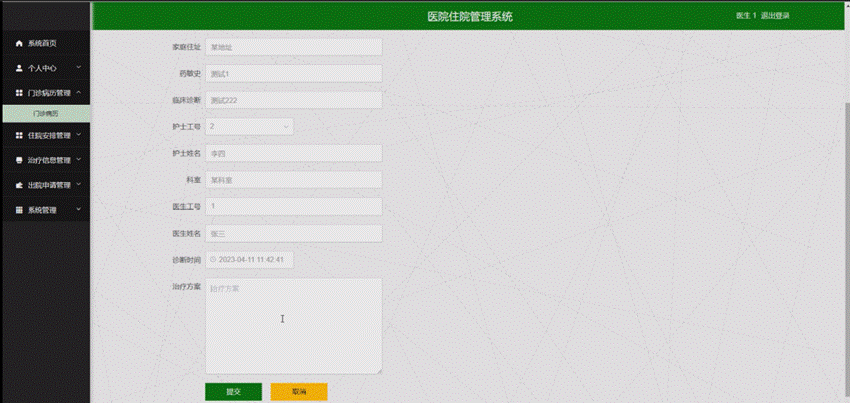The width and height of the screenshot is (850, 403).
Task: Open the 护士工号 dropdown
Action: 249,126
